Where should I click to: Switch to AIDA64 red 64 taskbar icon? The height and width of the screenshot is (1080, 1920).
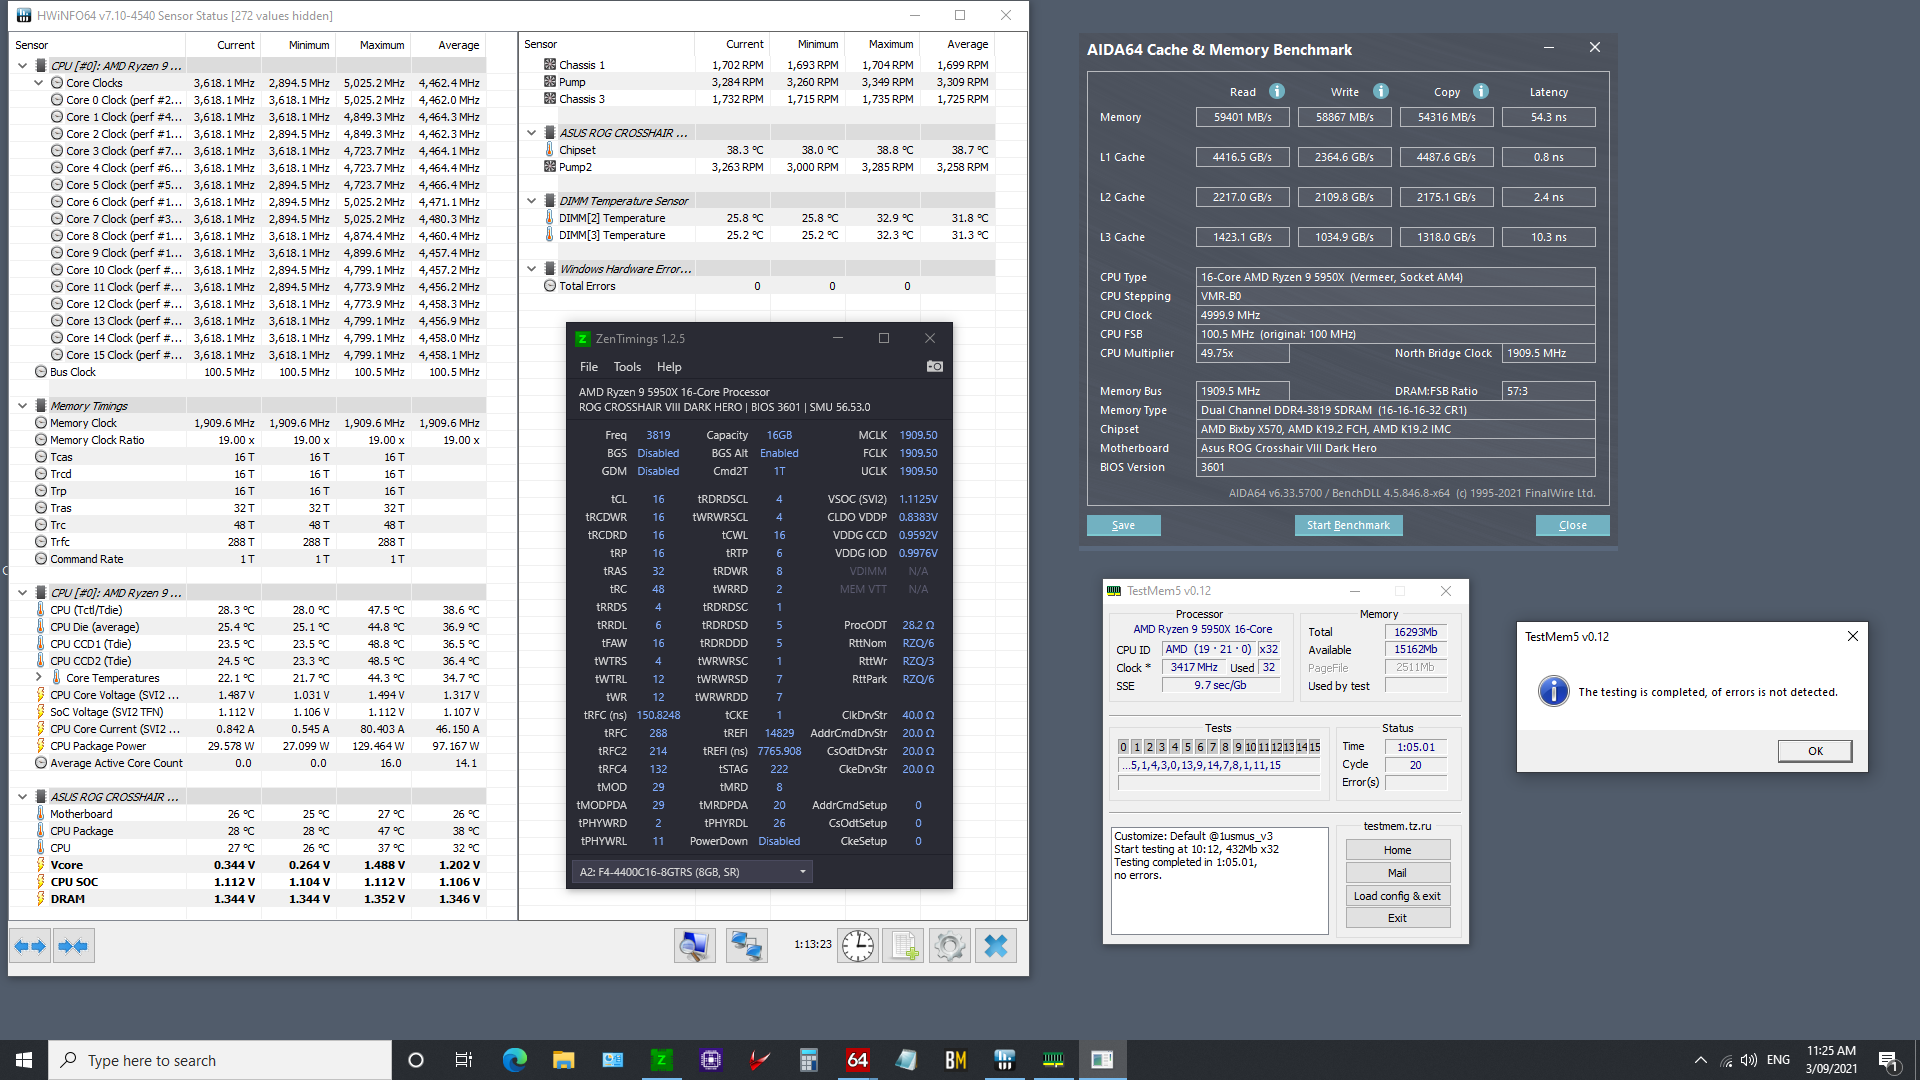(858, 1060)
